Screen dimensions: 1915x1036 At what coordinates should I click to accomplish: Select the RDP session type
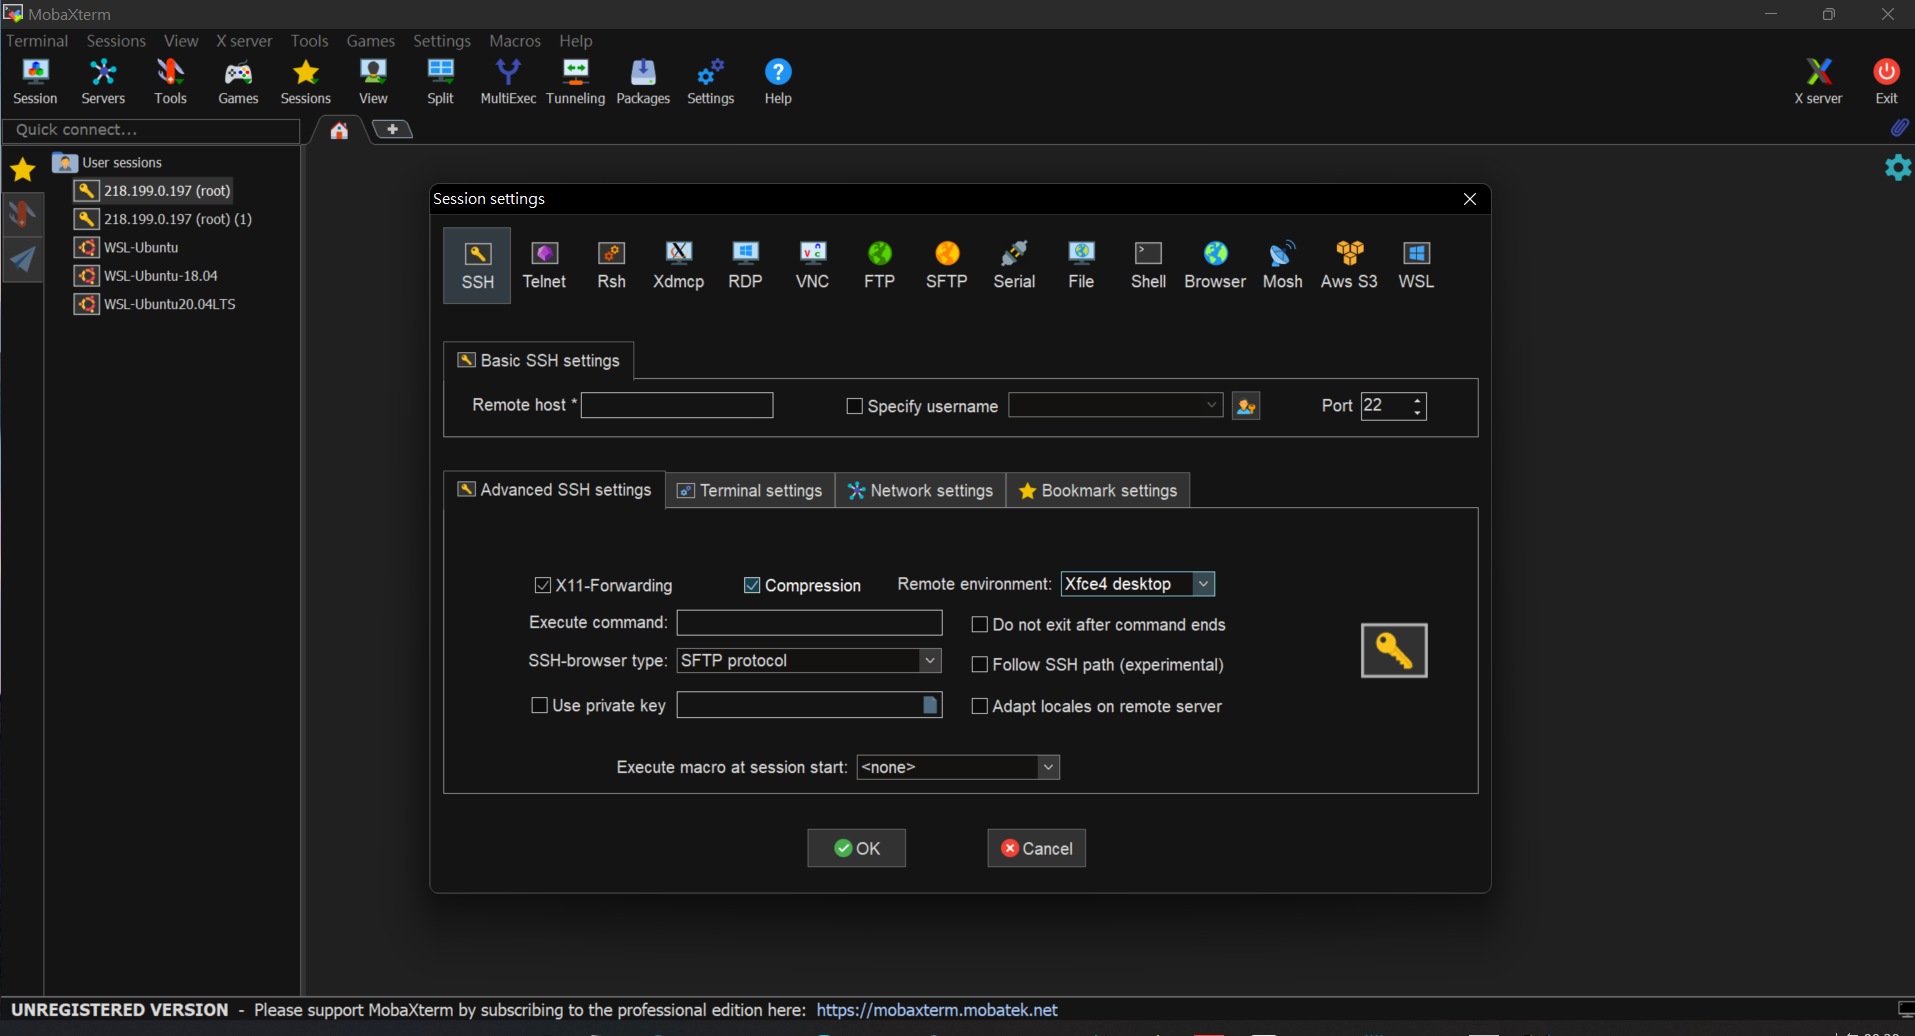click(x=745, y=265)
